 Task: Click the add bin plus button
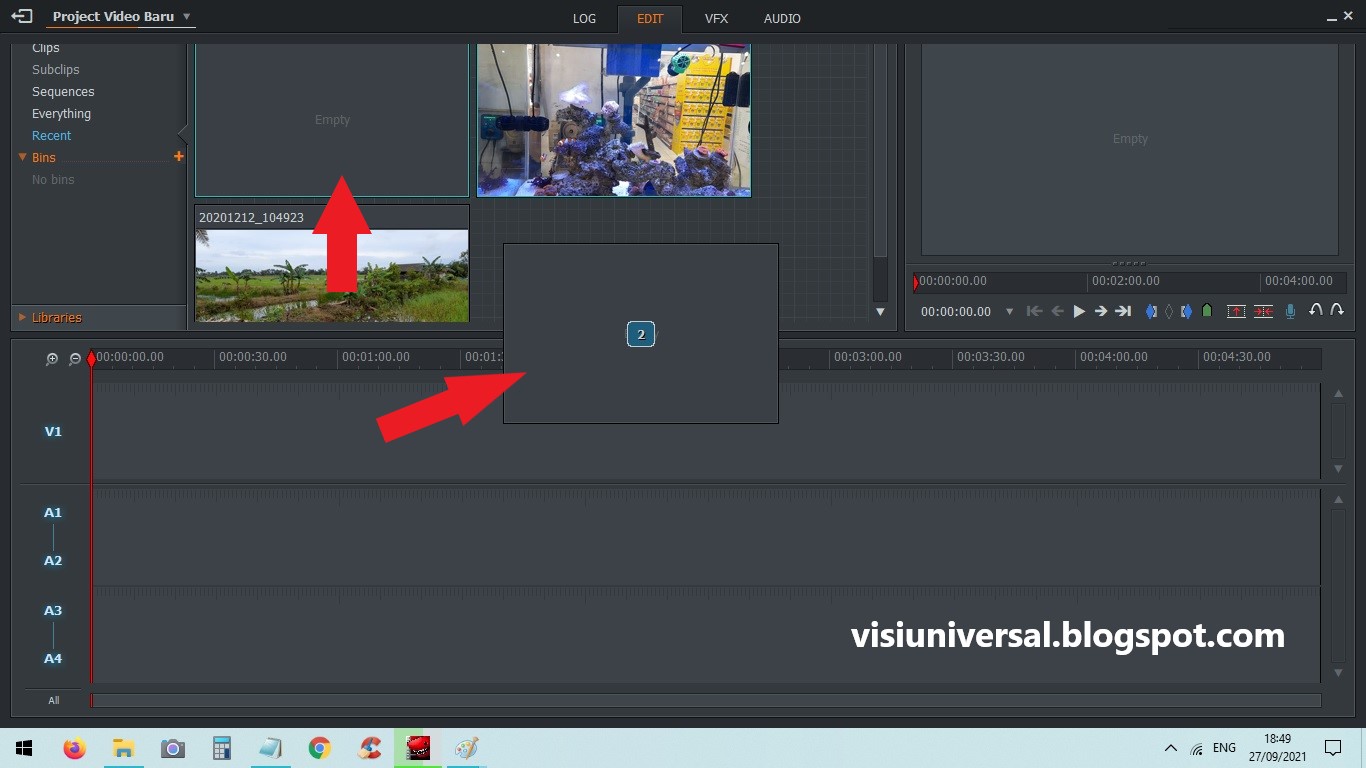click(x=178, y=156)
